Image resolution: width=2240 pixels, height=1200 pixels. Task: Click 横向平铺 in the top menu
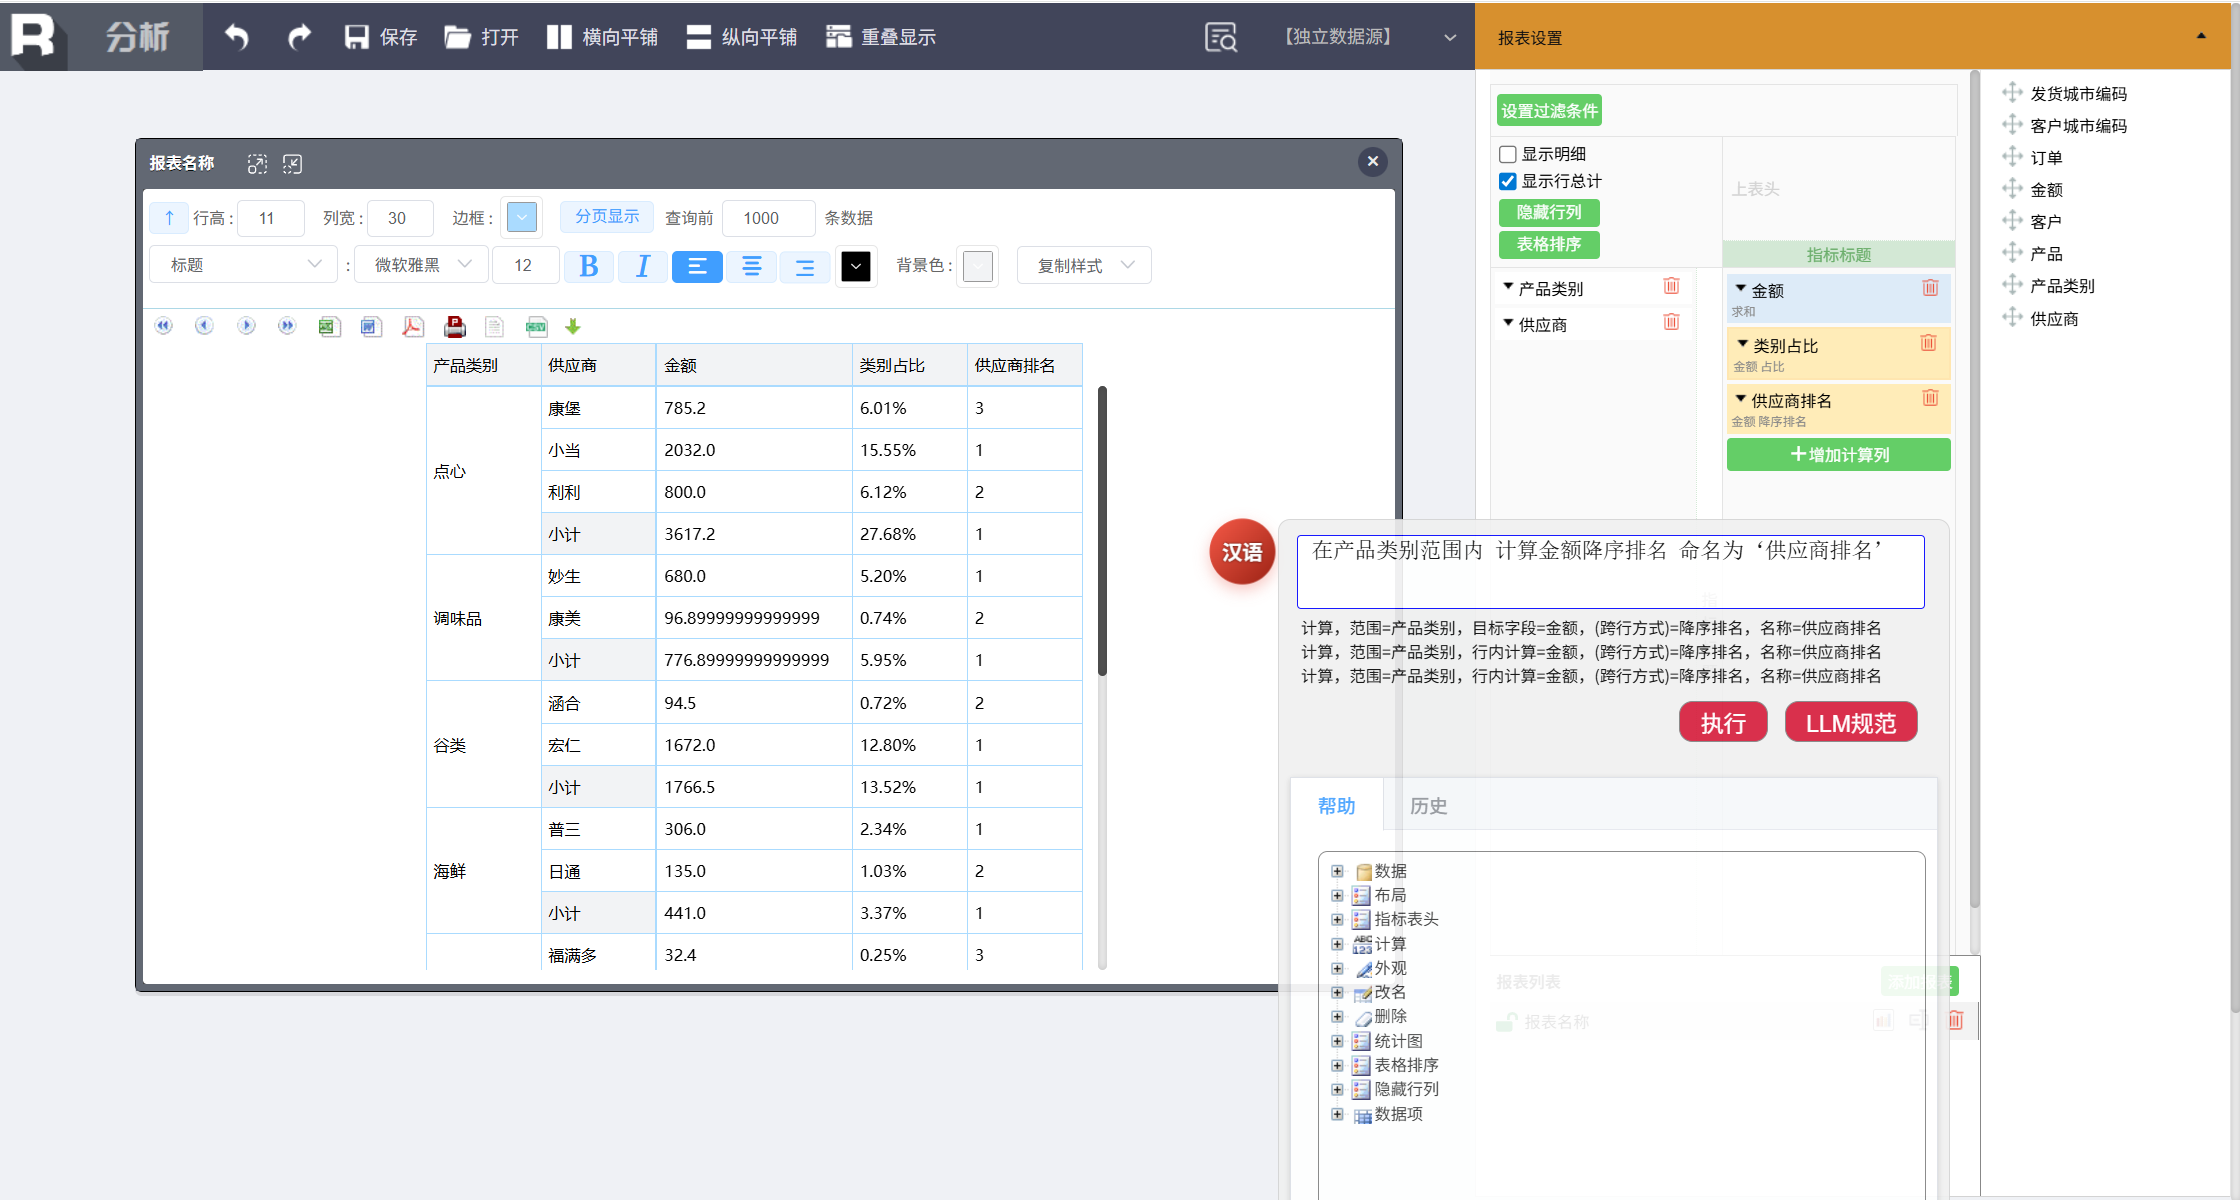(x=602, y=37)
